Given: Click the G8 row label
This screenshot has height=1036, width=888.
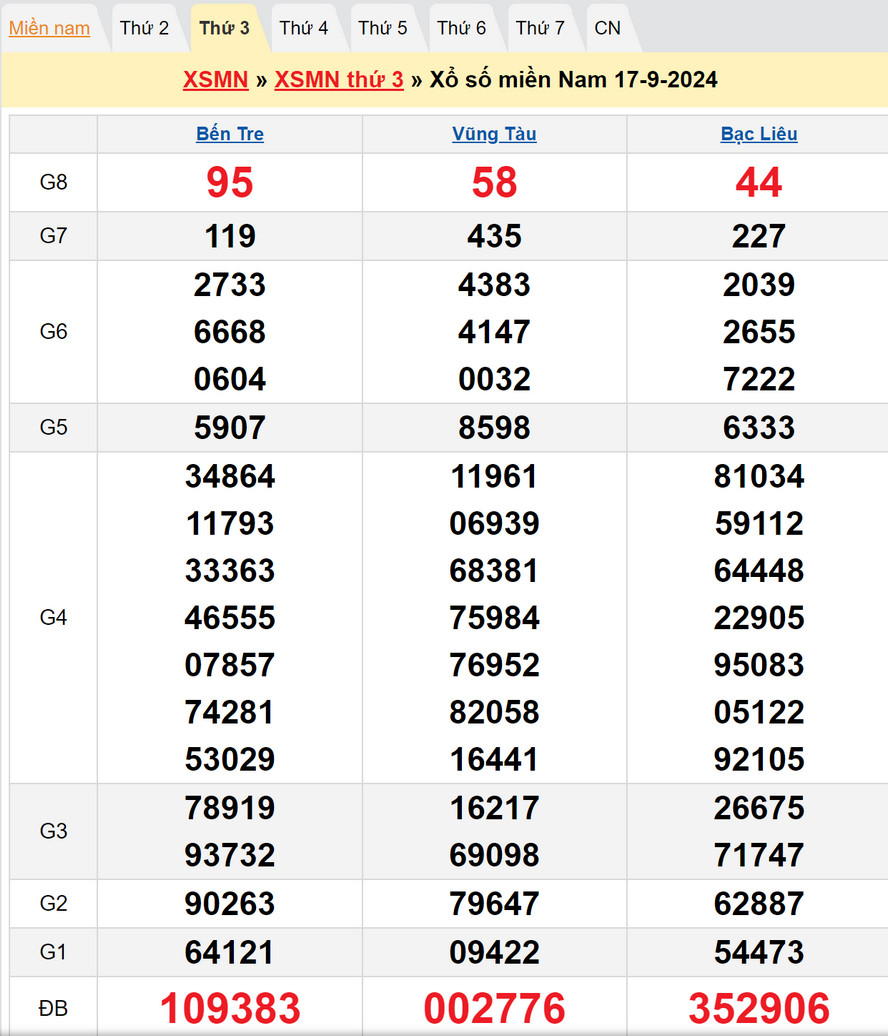Looking at the screenshot, I should [53, 182].
